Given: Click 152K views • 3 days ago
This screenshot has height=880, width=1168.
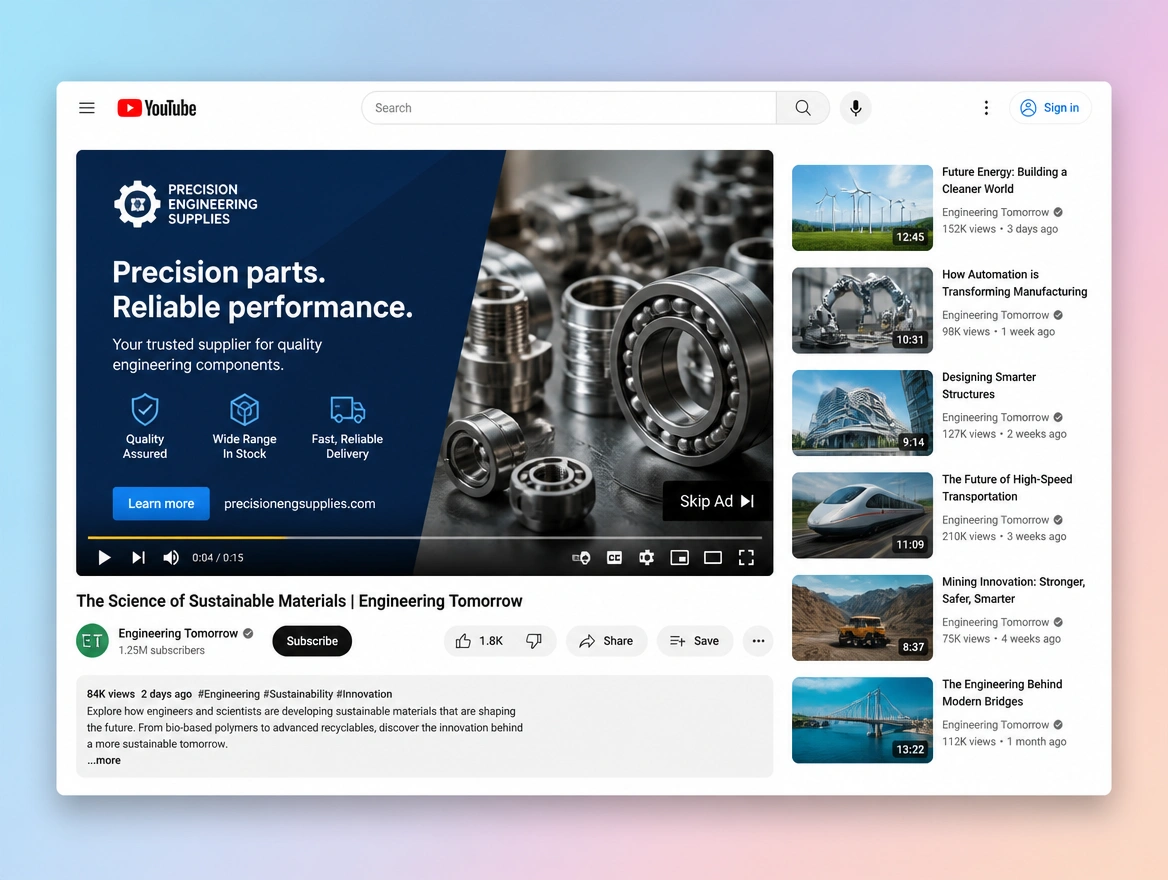Looking at the screenshot, I should pos(1000,229).
